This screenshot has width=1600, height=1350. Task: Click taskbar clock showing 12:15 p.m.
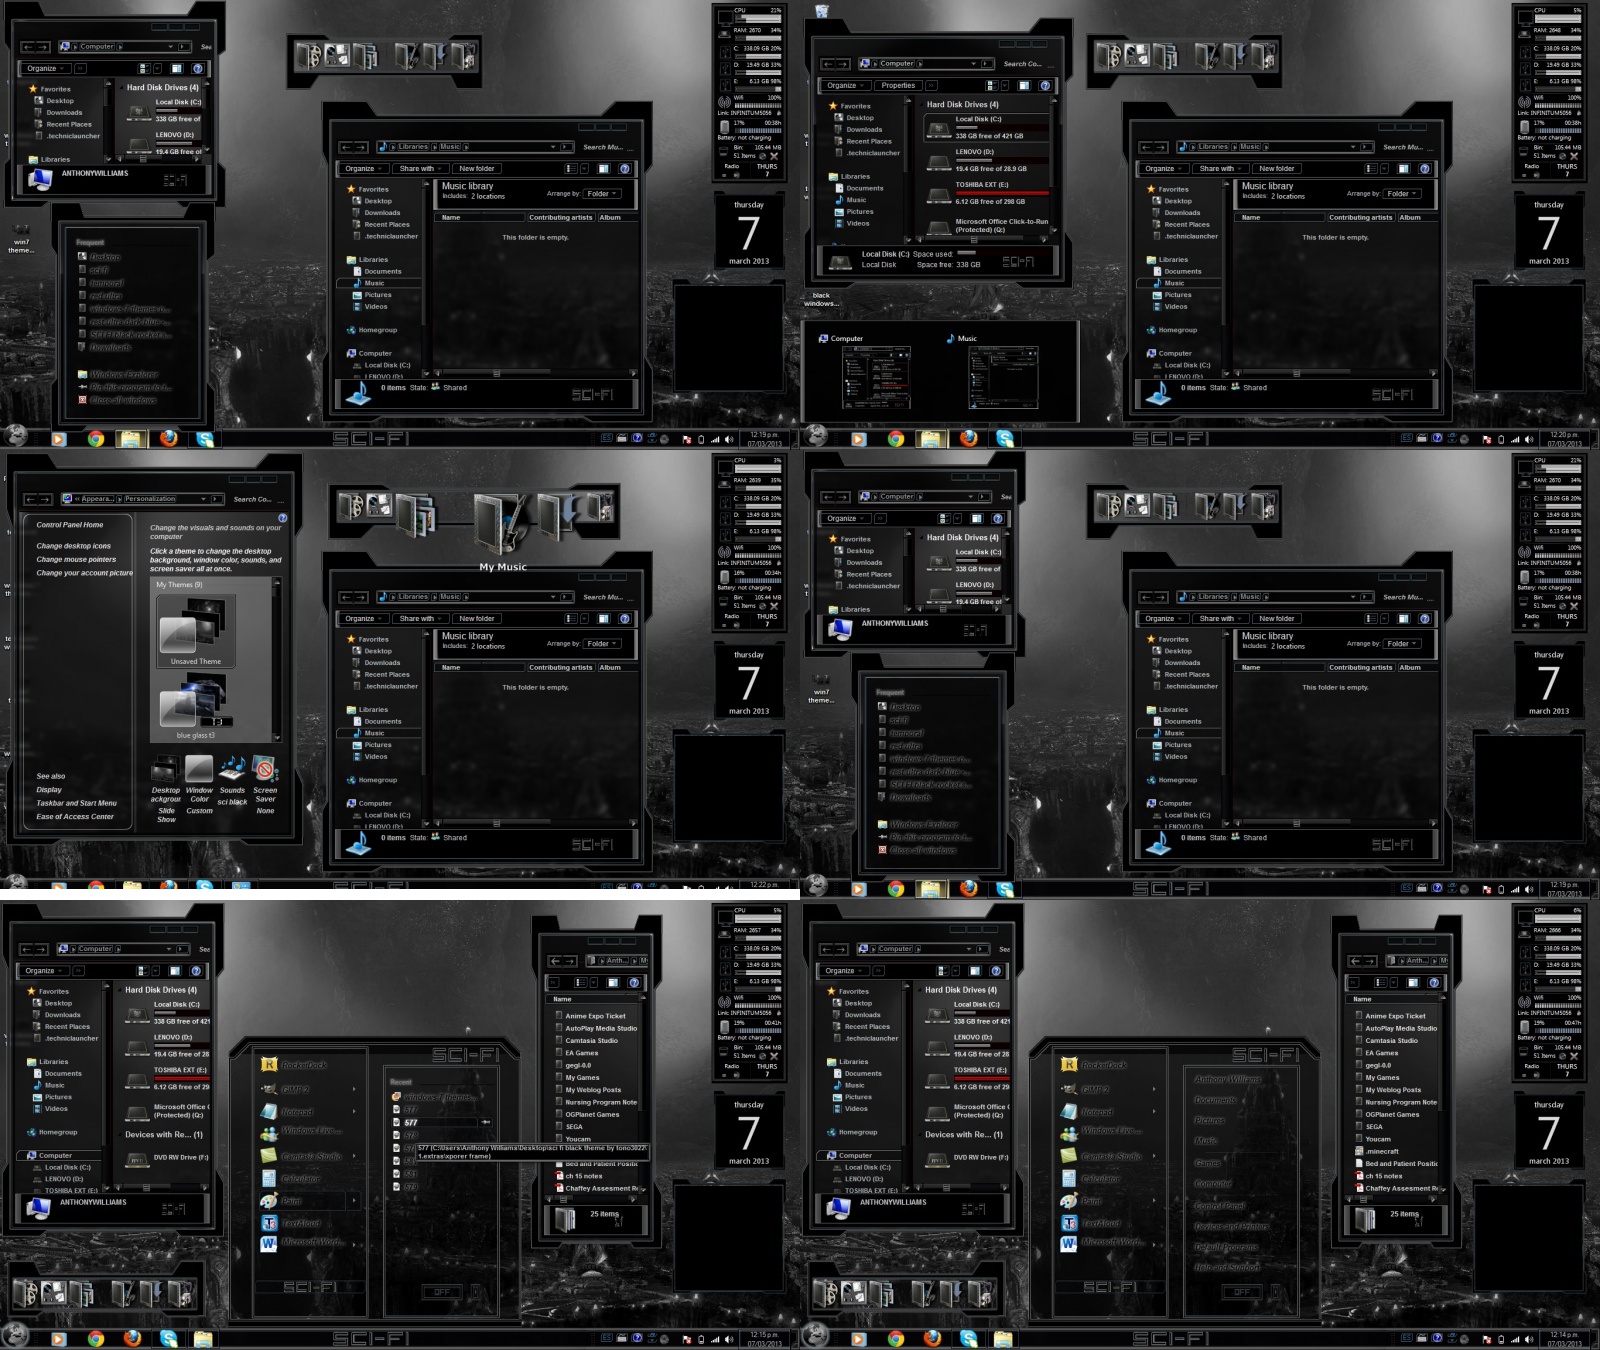pos(764,1338)
